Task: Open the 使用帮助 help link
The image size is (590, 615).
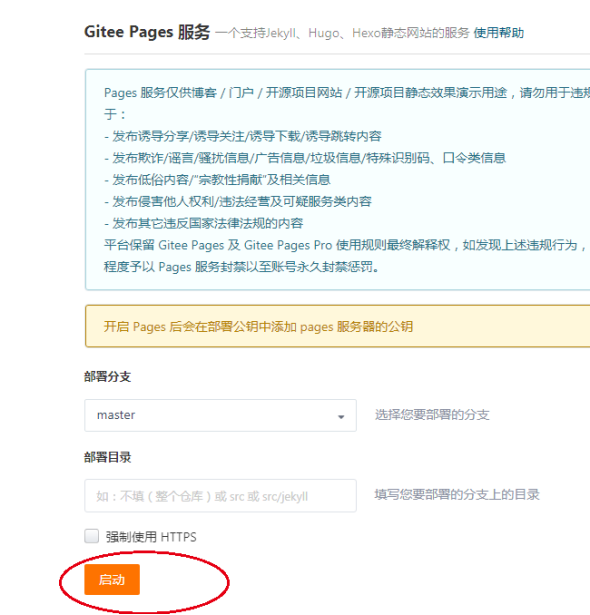Action: [499, 33]
